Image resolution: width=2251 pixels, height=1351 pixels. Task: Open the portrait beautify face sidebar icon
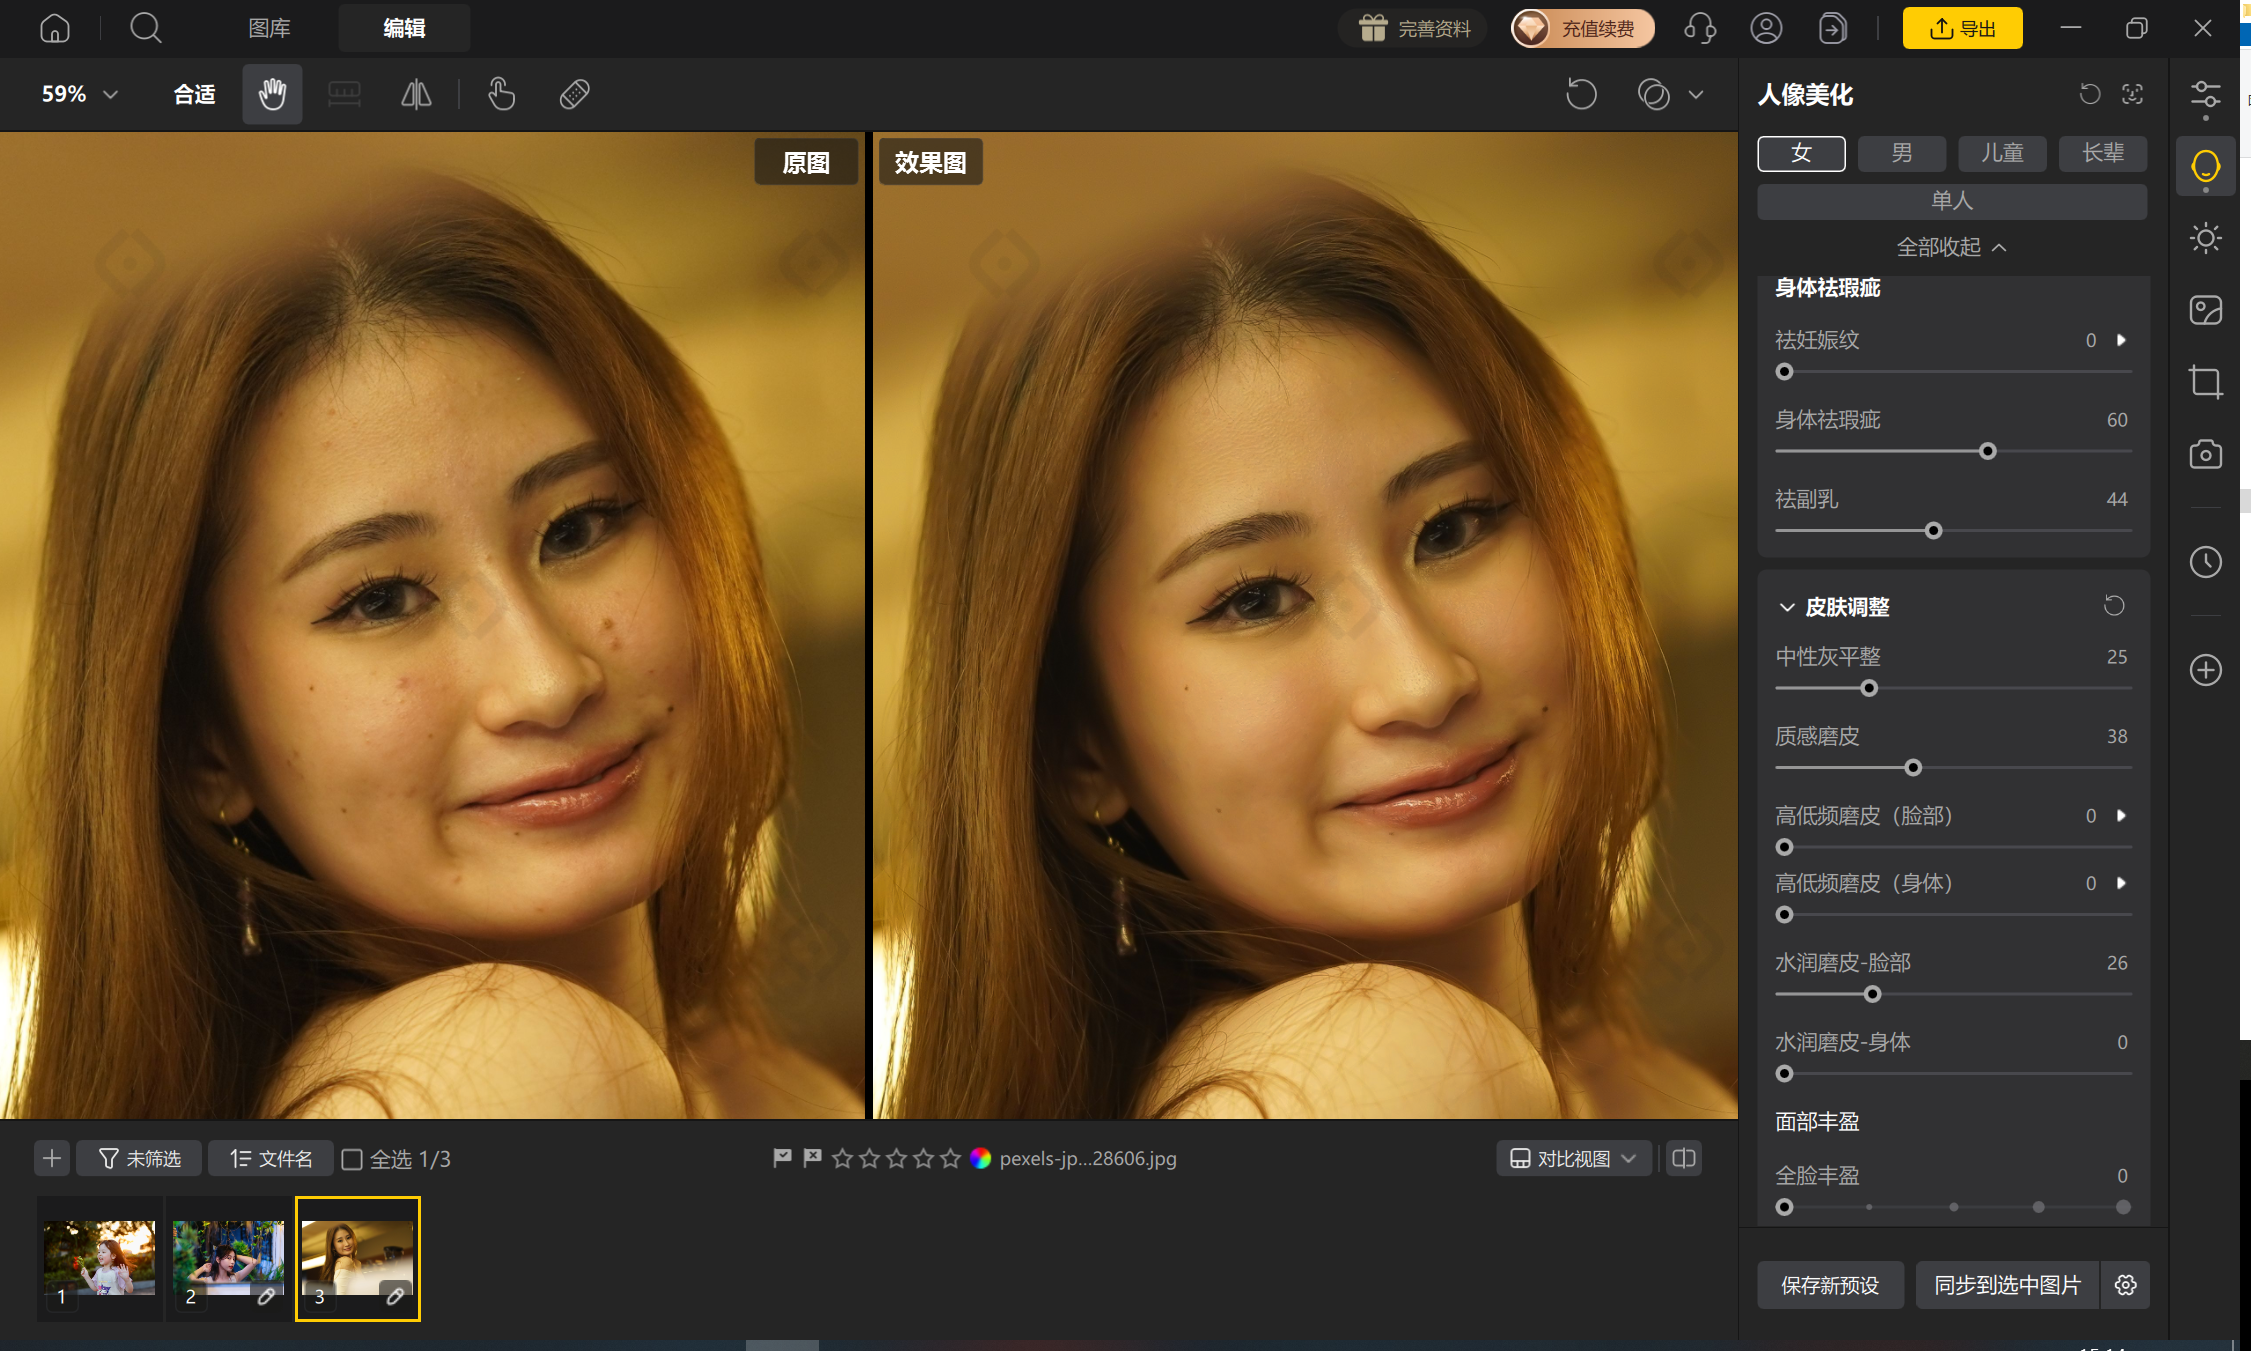[x=2205, y=166]
